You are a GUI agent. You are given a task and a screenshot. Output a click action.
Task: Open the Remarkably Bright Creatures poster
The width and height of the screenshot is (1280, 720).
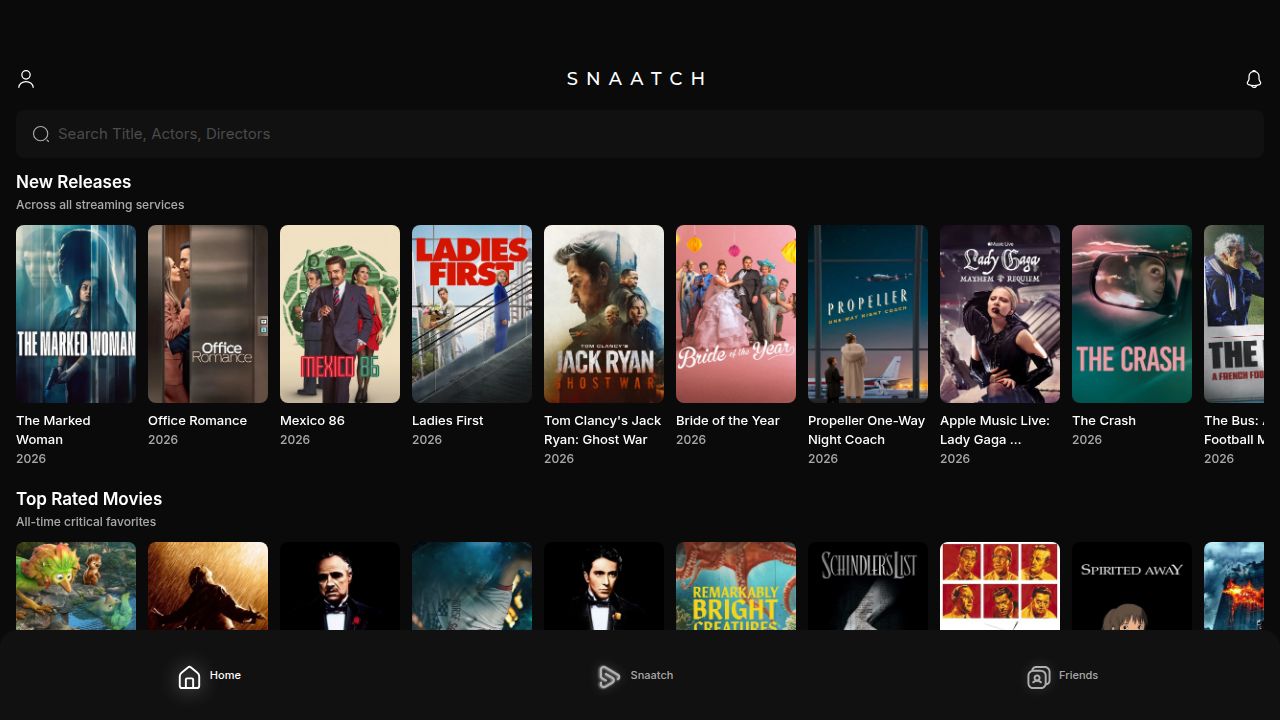click(736, 586)
